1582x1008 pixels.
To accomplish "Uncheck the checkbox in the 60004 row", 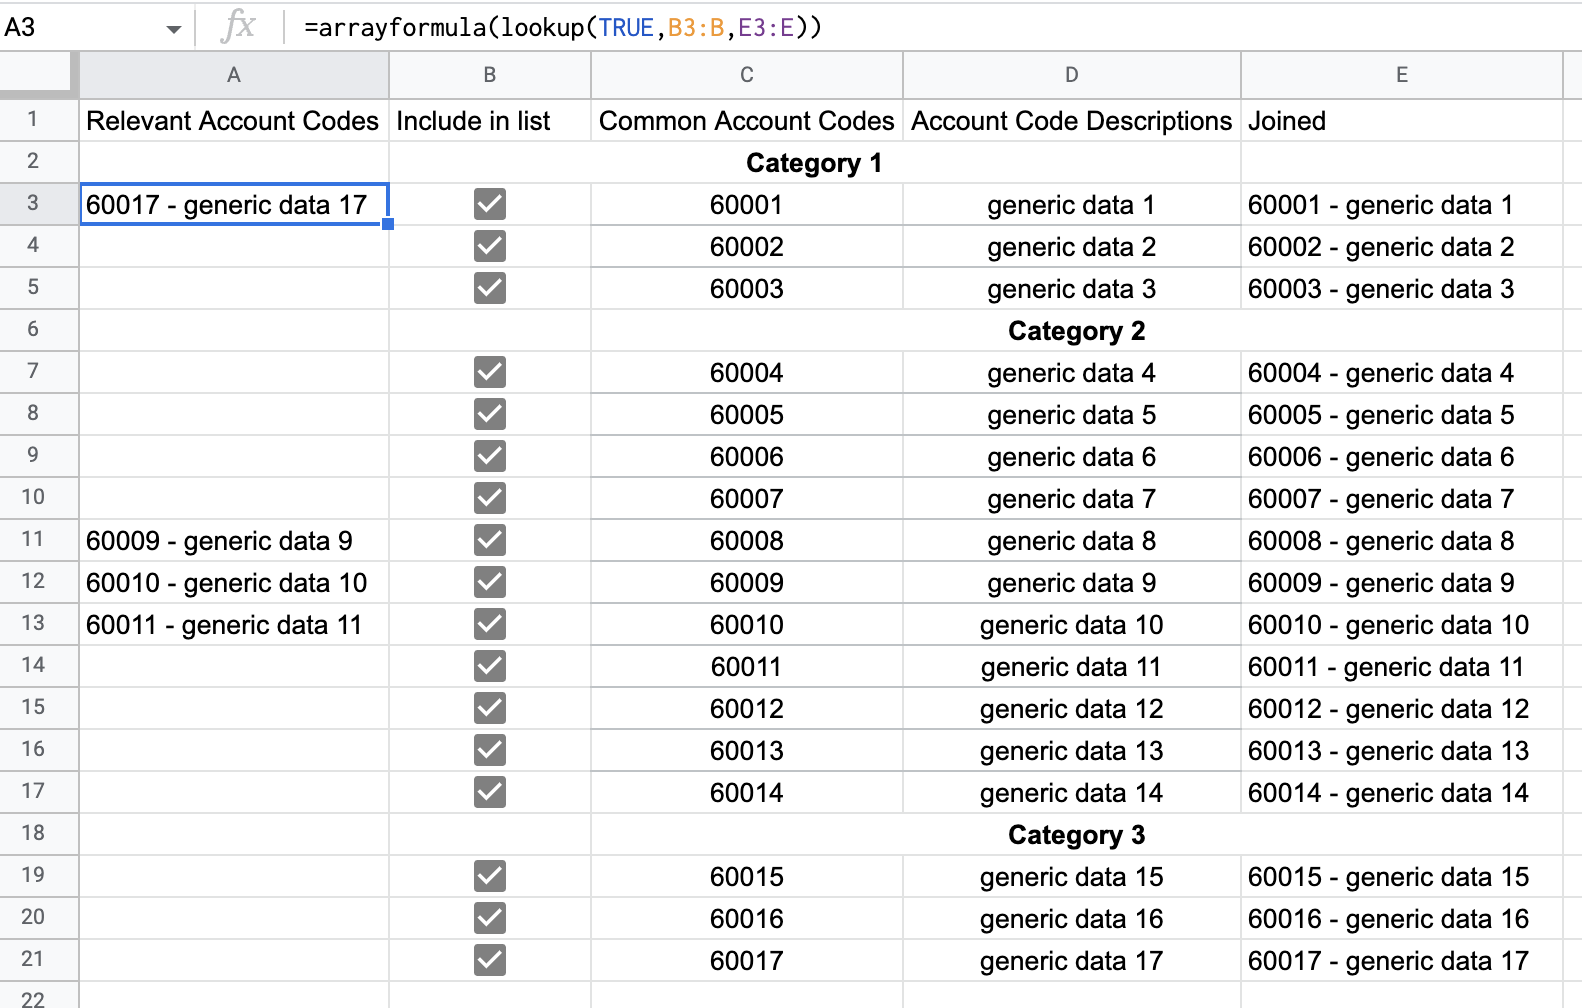I will (x=490, y=372).
